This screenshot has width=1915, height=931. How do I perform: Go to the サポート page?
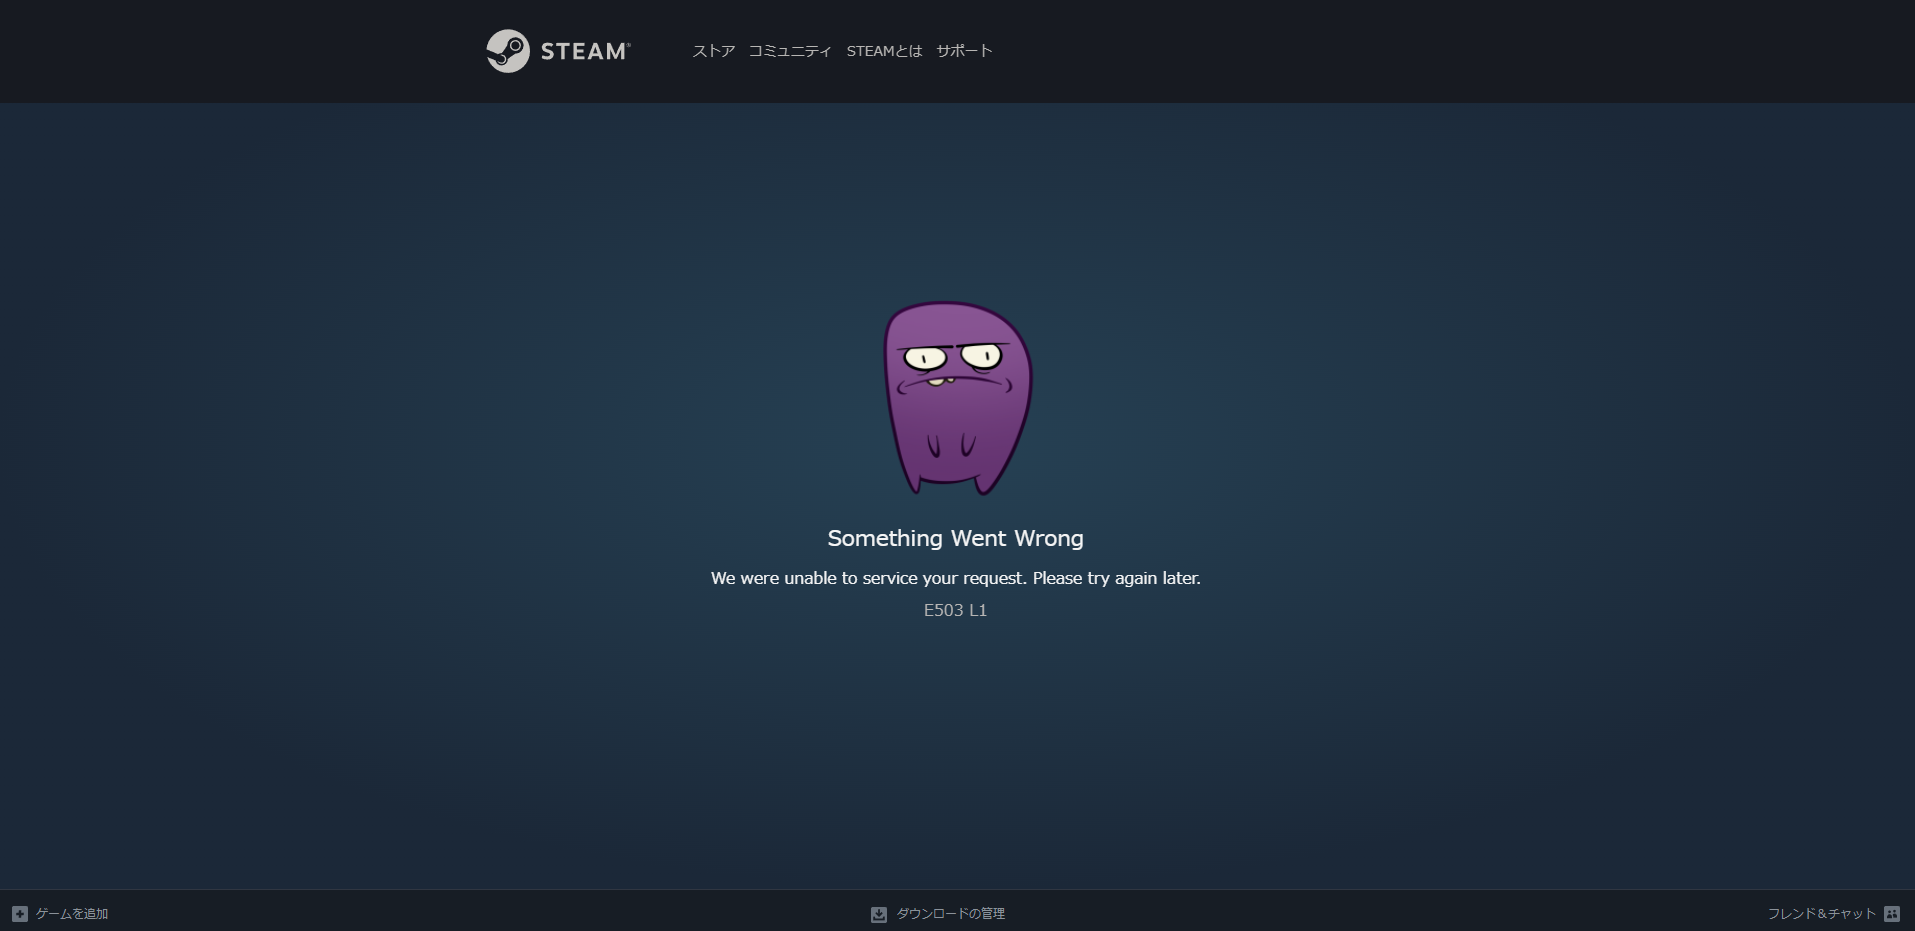point(963,51)
